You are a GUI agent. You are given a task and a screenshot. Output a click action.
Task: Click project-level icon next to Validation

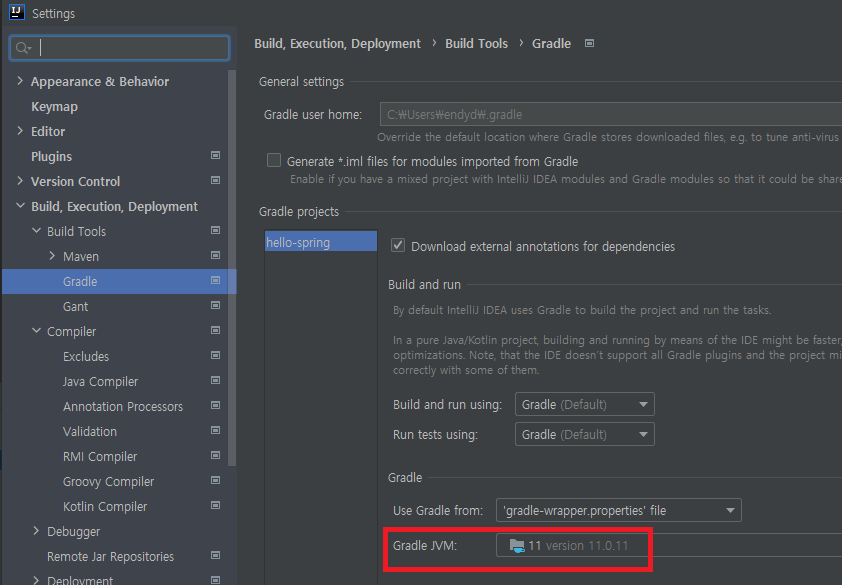pos(215,430)
